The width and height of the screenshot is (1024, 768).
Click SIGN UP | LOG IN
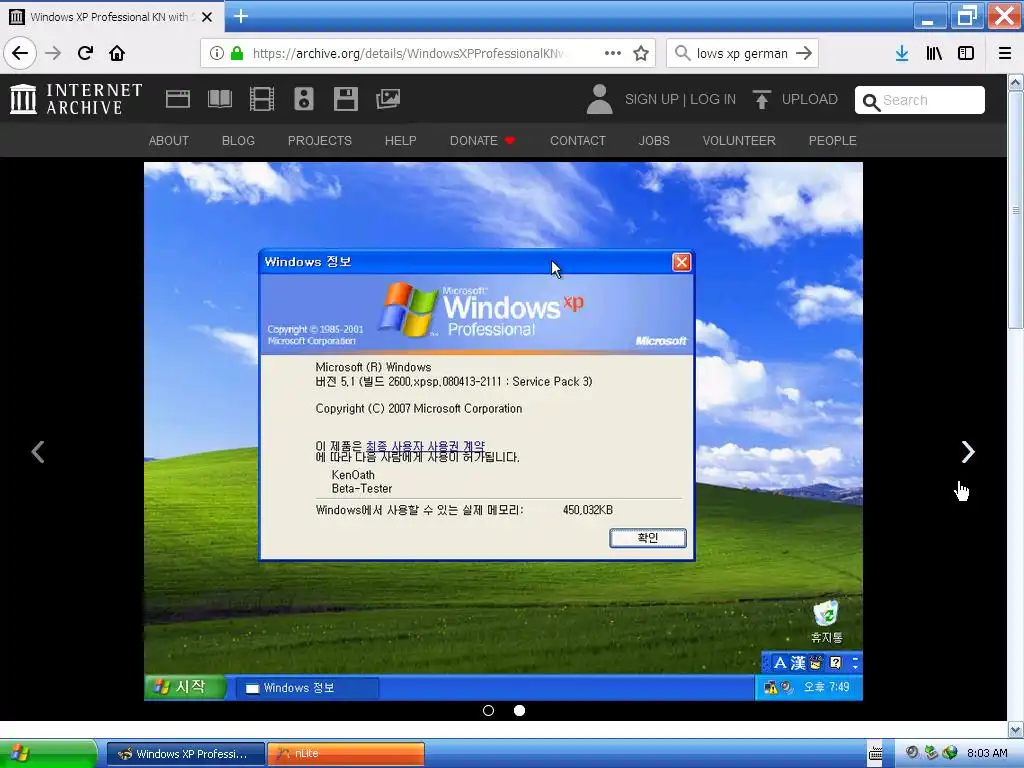point(680,99)
